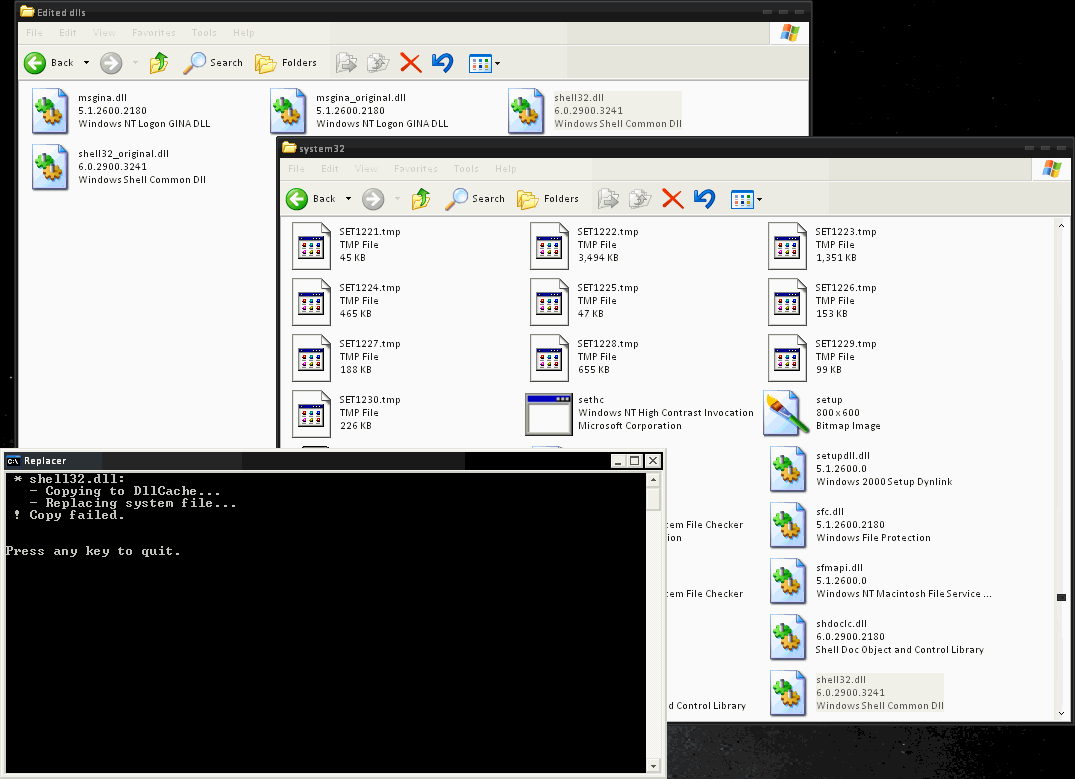Image resolution: width=1075 pixels, height=779 pixels.
Task: Open Tools menu in Edited dlls window
Action: click(x=204, y=32)
